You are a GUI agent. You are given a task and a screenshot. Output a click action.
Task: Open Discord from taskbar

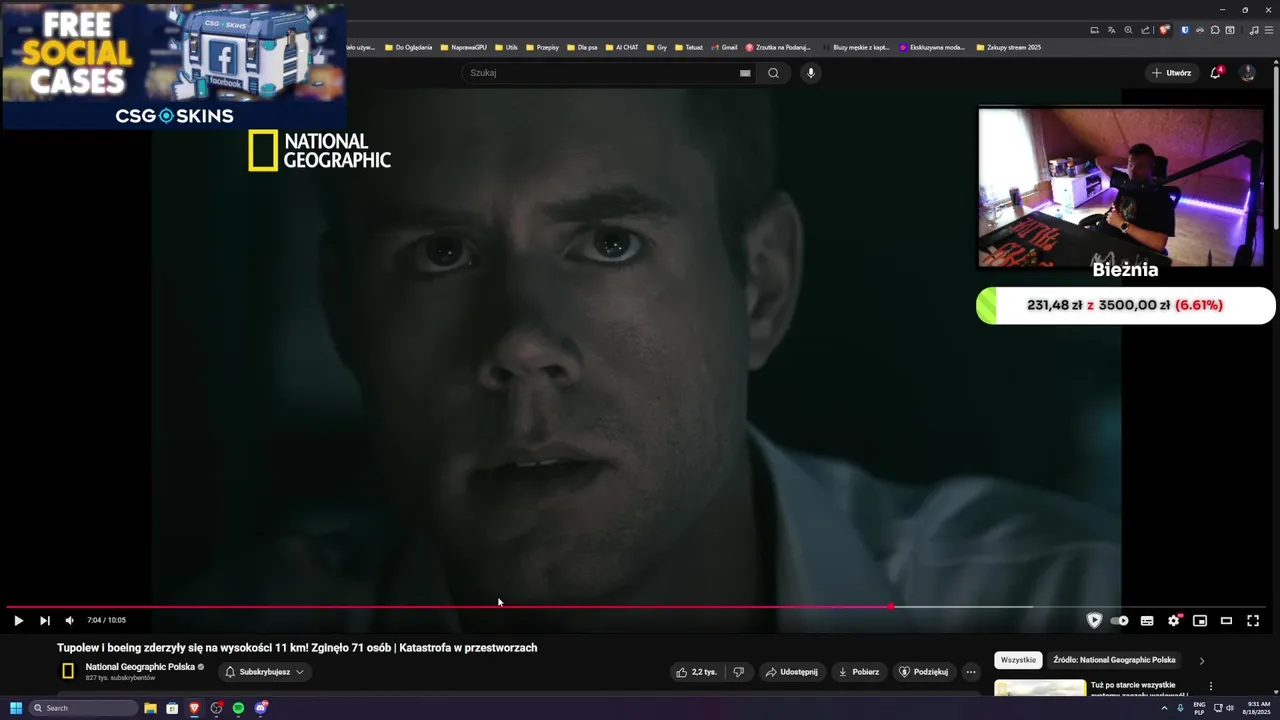[261, 708]
